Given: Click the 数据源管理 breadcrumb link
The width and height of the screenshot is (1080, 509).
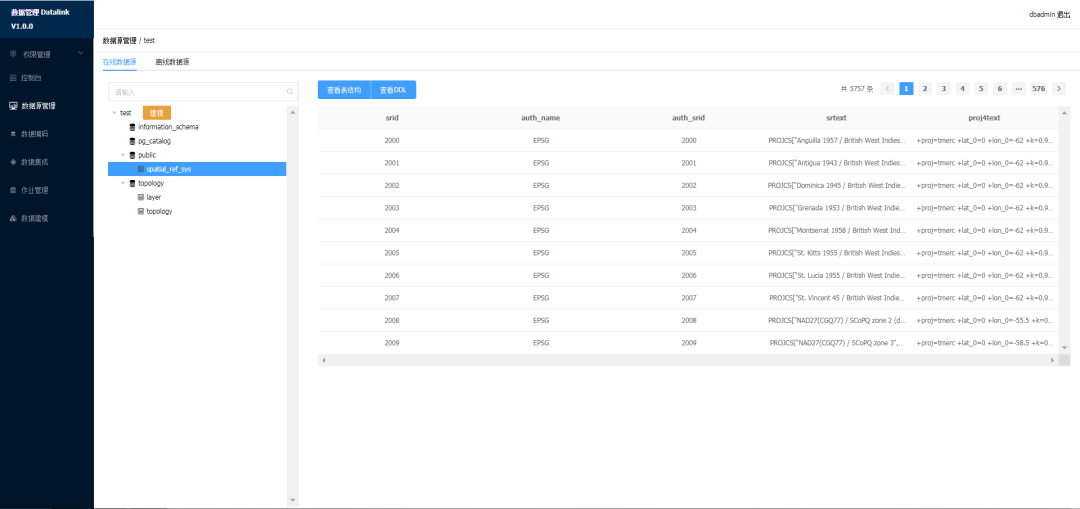Looking at the screenshot, I should point(119,41).
